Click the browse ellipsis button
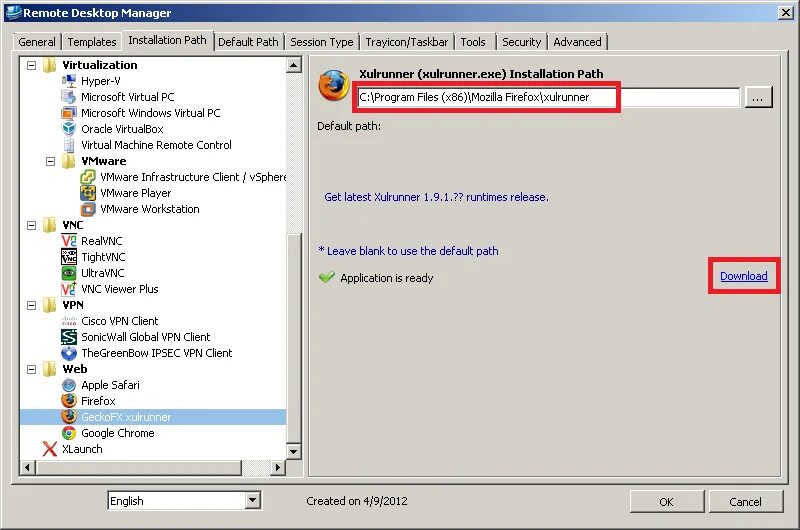This screenshot has width=800, height=530. (x=758, y=97)
